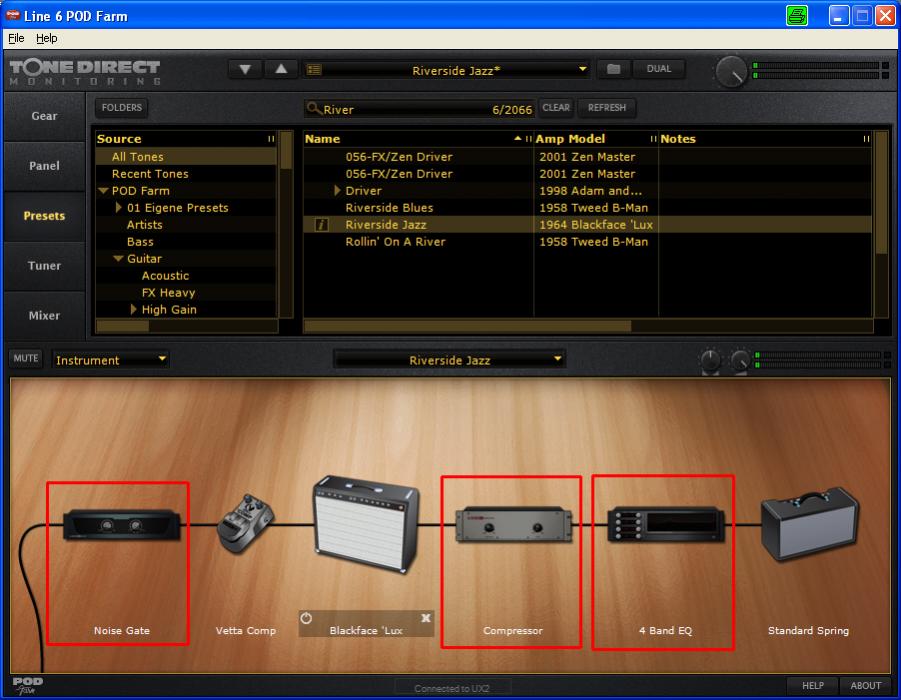Click the ABOUT button at bottom

[x=865, y=685]
